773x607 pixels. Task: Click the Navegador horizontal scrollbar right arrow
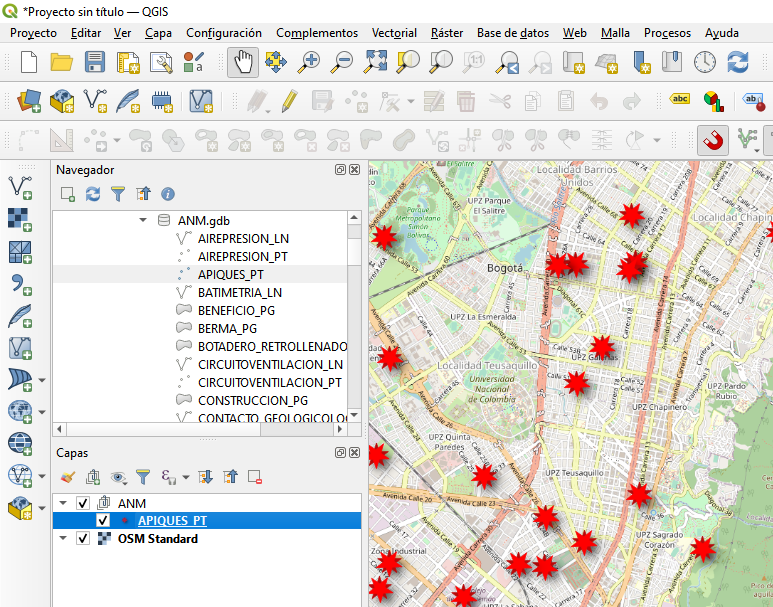click(x=340, y=429)
